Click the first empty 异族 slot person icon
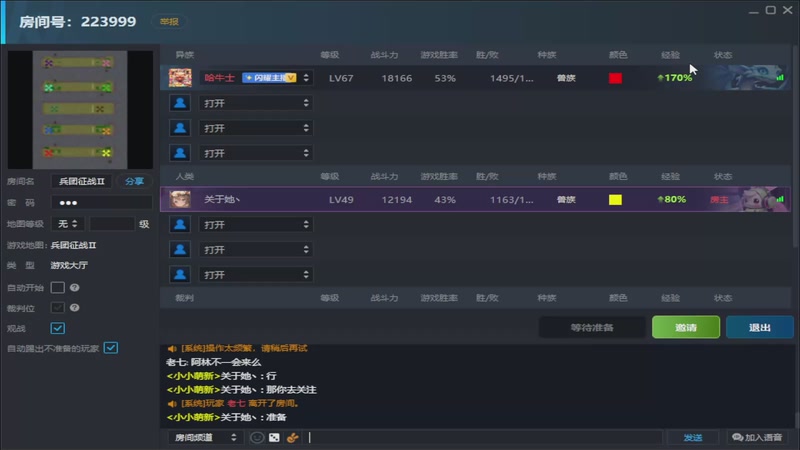Screen dimensions: 800x450 click(180, 103)
